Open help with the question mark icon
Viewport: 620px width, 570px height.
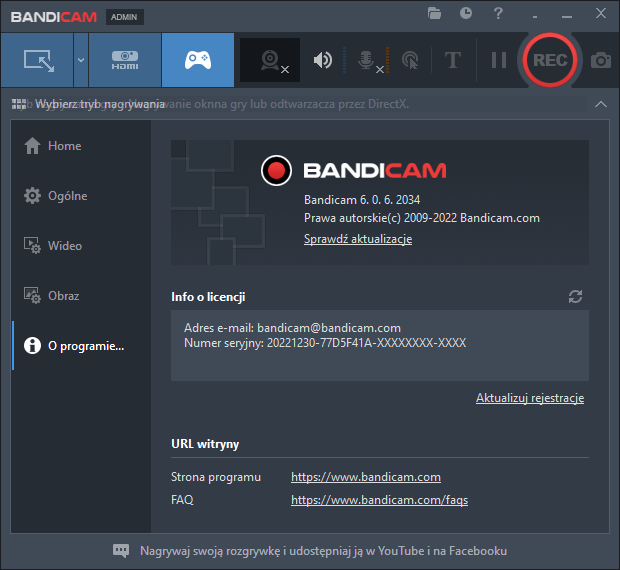[498, 13]
